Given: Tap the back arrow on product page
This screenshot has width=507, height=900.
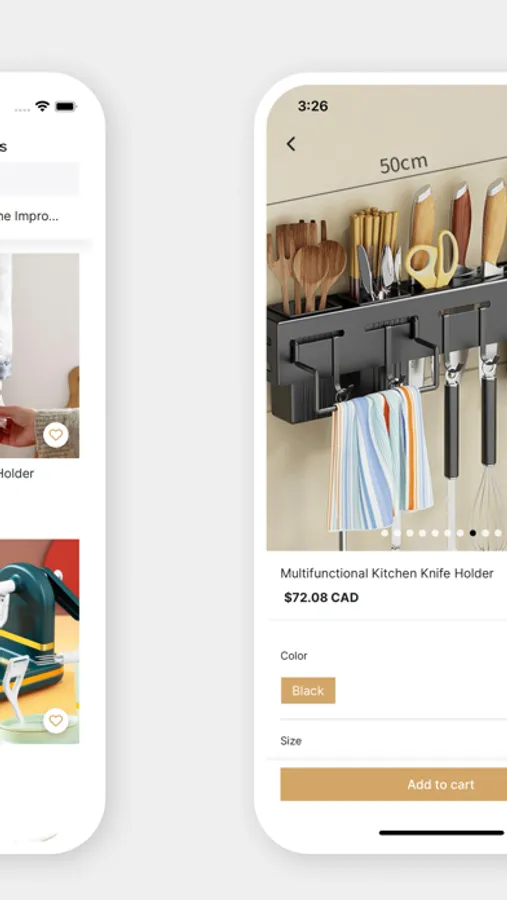Looking at the screenshot, I should pos(291,144).
